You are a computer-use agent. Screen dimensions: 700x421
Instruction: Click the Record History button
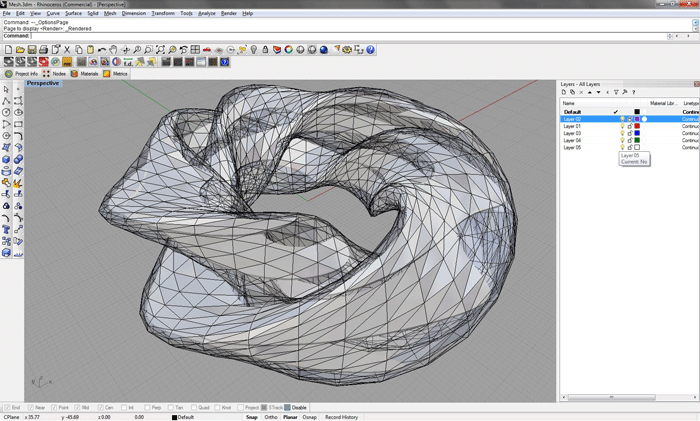point(341,417)
